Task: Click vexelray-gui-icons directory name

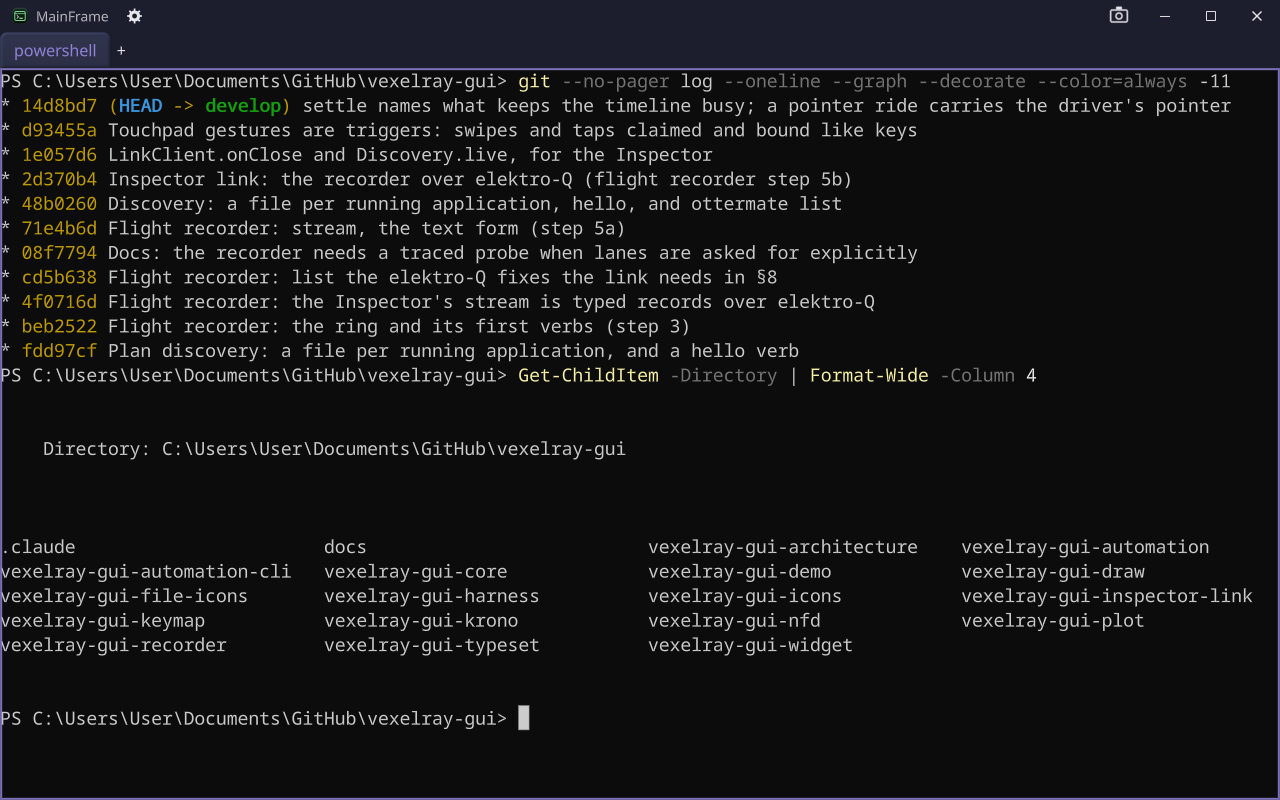Action: pyautogui.click(x=745, y=596)
